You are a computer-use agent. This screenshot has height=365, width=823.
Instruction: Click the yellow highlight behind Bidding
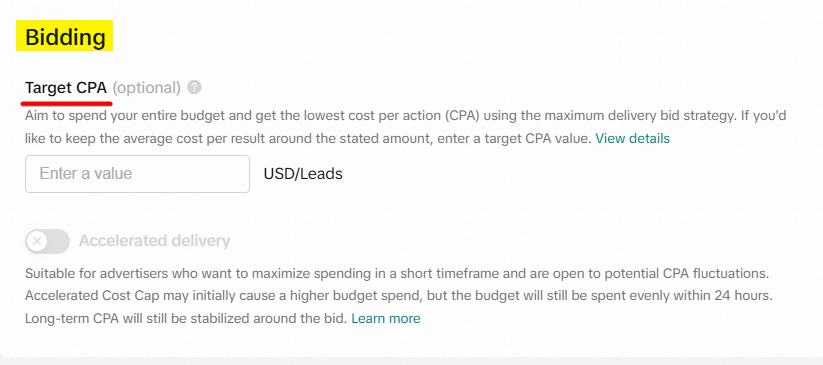[65, 36]
